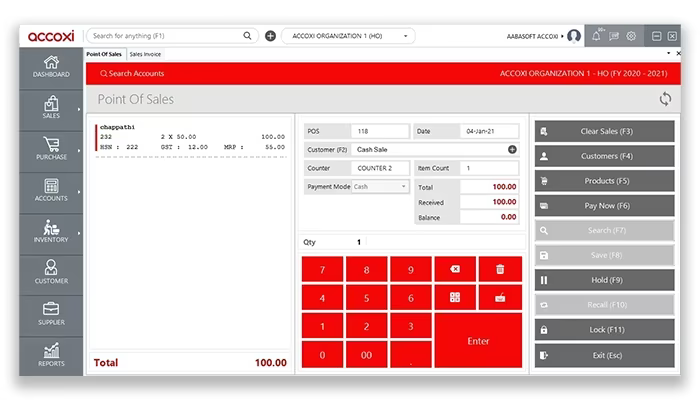Open the Reports sidebar section
The height and width of the screenshot is (400, 700).
[x=51, y=355]
